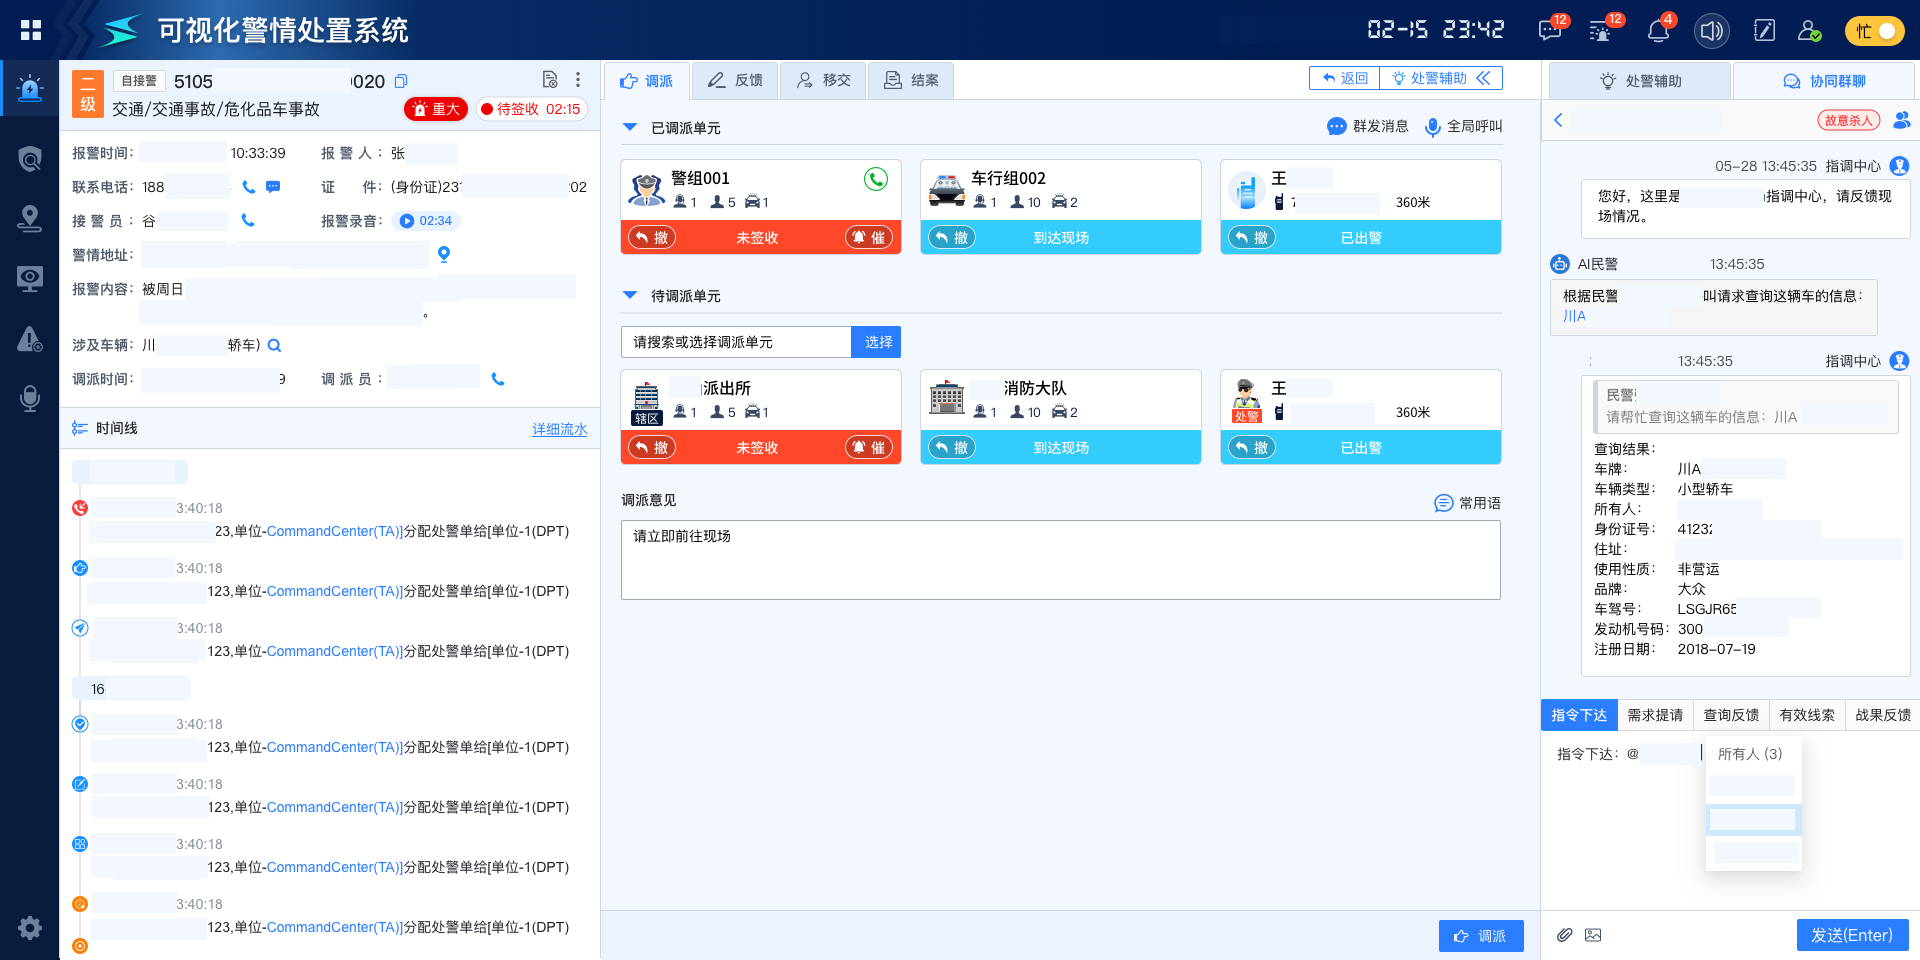Click the map location pin next to 警情地址
The width and height of the screenshot is (1920, 960).
(x=444, y=254)
